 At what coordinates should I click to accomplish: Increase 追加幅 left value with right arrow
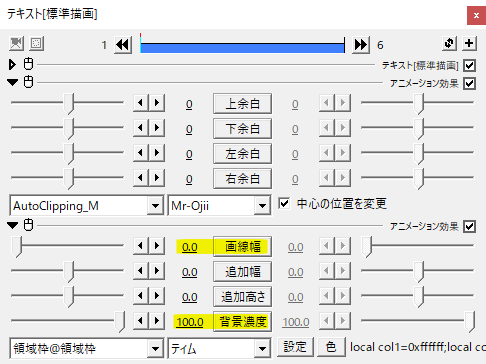(157, 271)
